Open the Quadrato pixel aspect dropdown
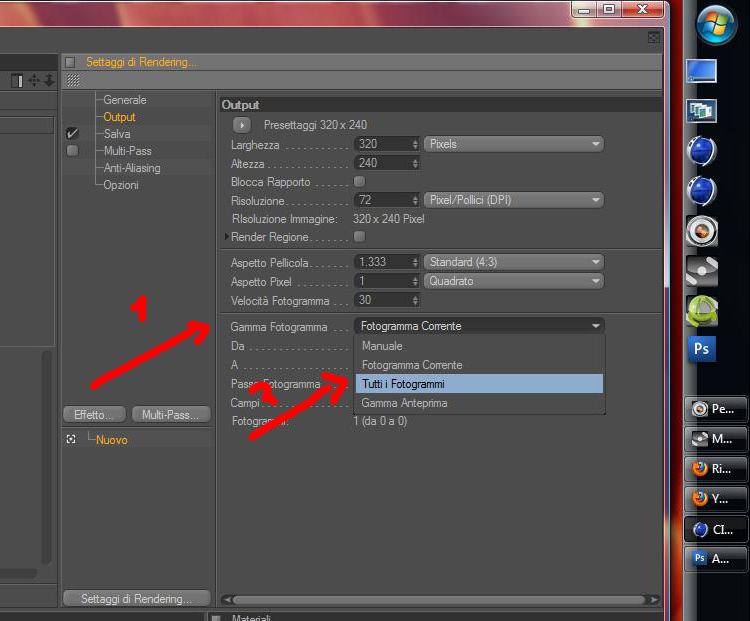This screenshot has height=621, width=750. click(x=513, y=281)
